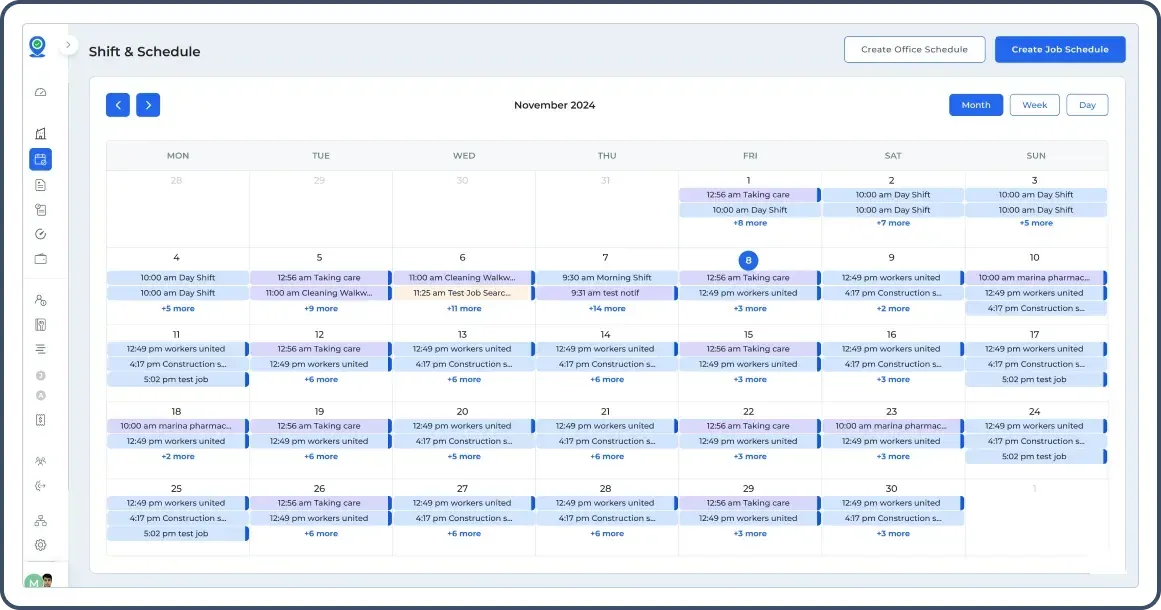Open the clock time-tracking icon in sidebar
1161x610 pixels.
pos(40,233)
